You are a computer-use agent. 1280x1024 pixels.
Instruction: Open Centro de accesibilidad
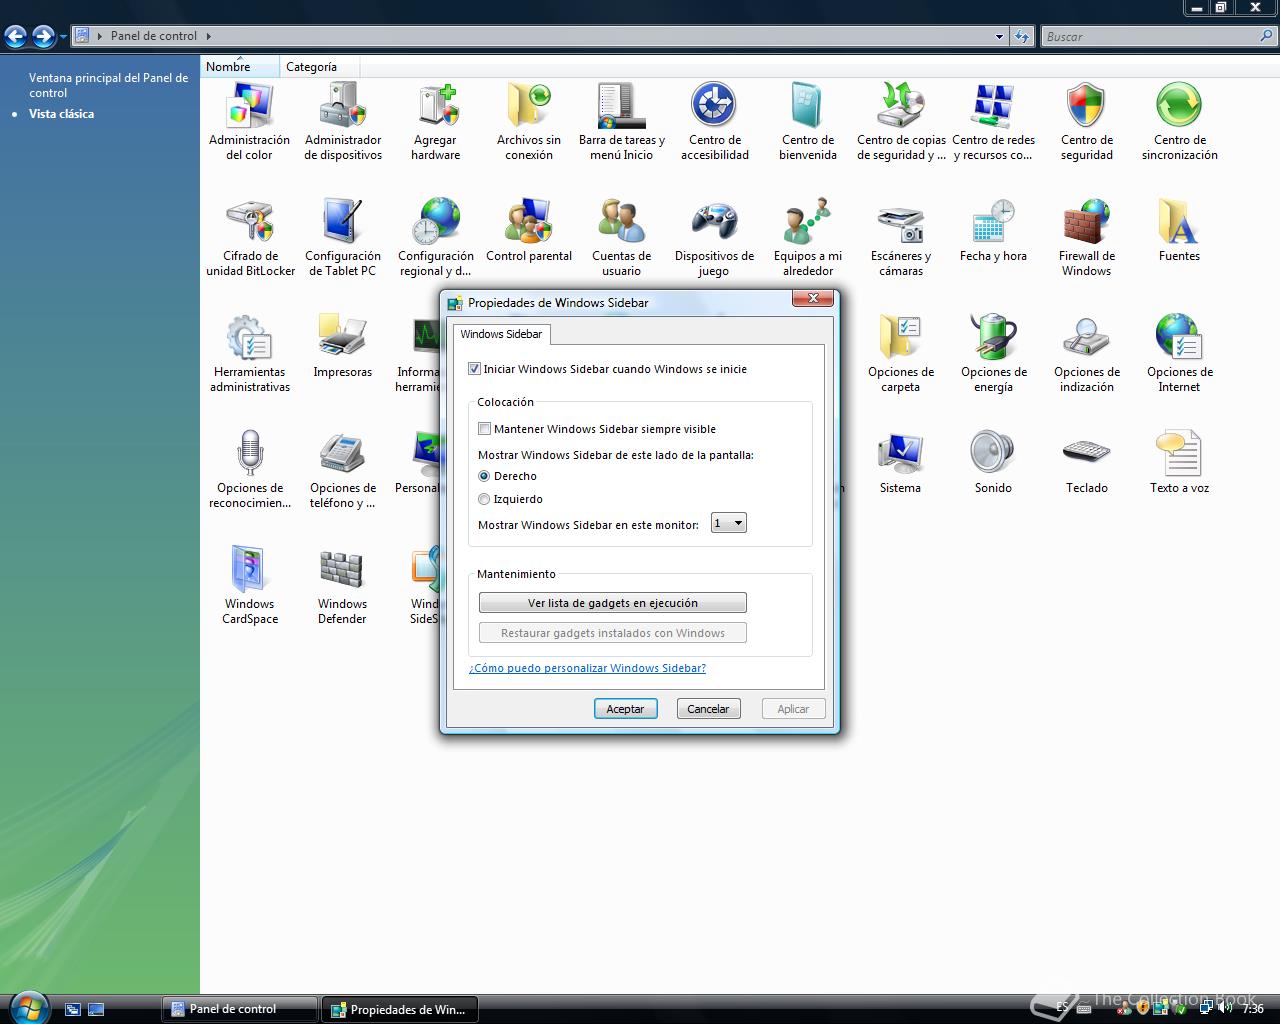(714, 122)
